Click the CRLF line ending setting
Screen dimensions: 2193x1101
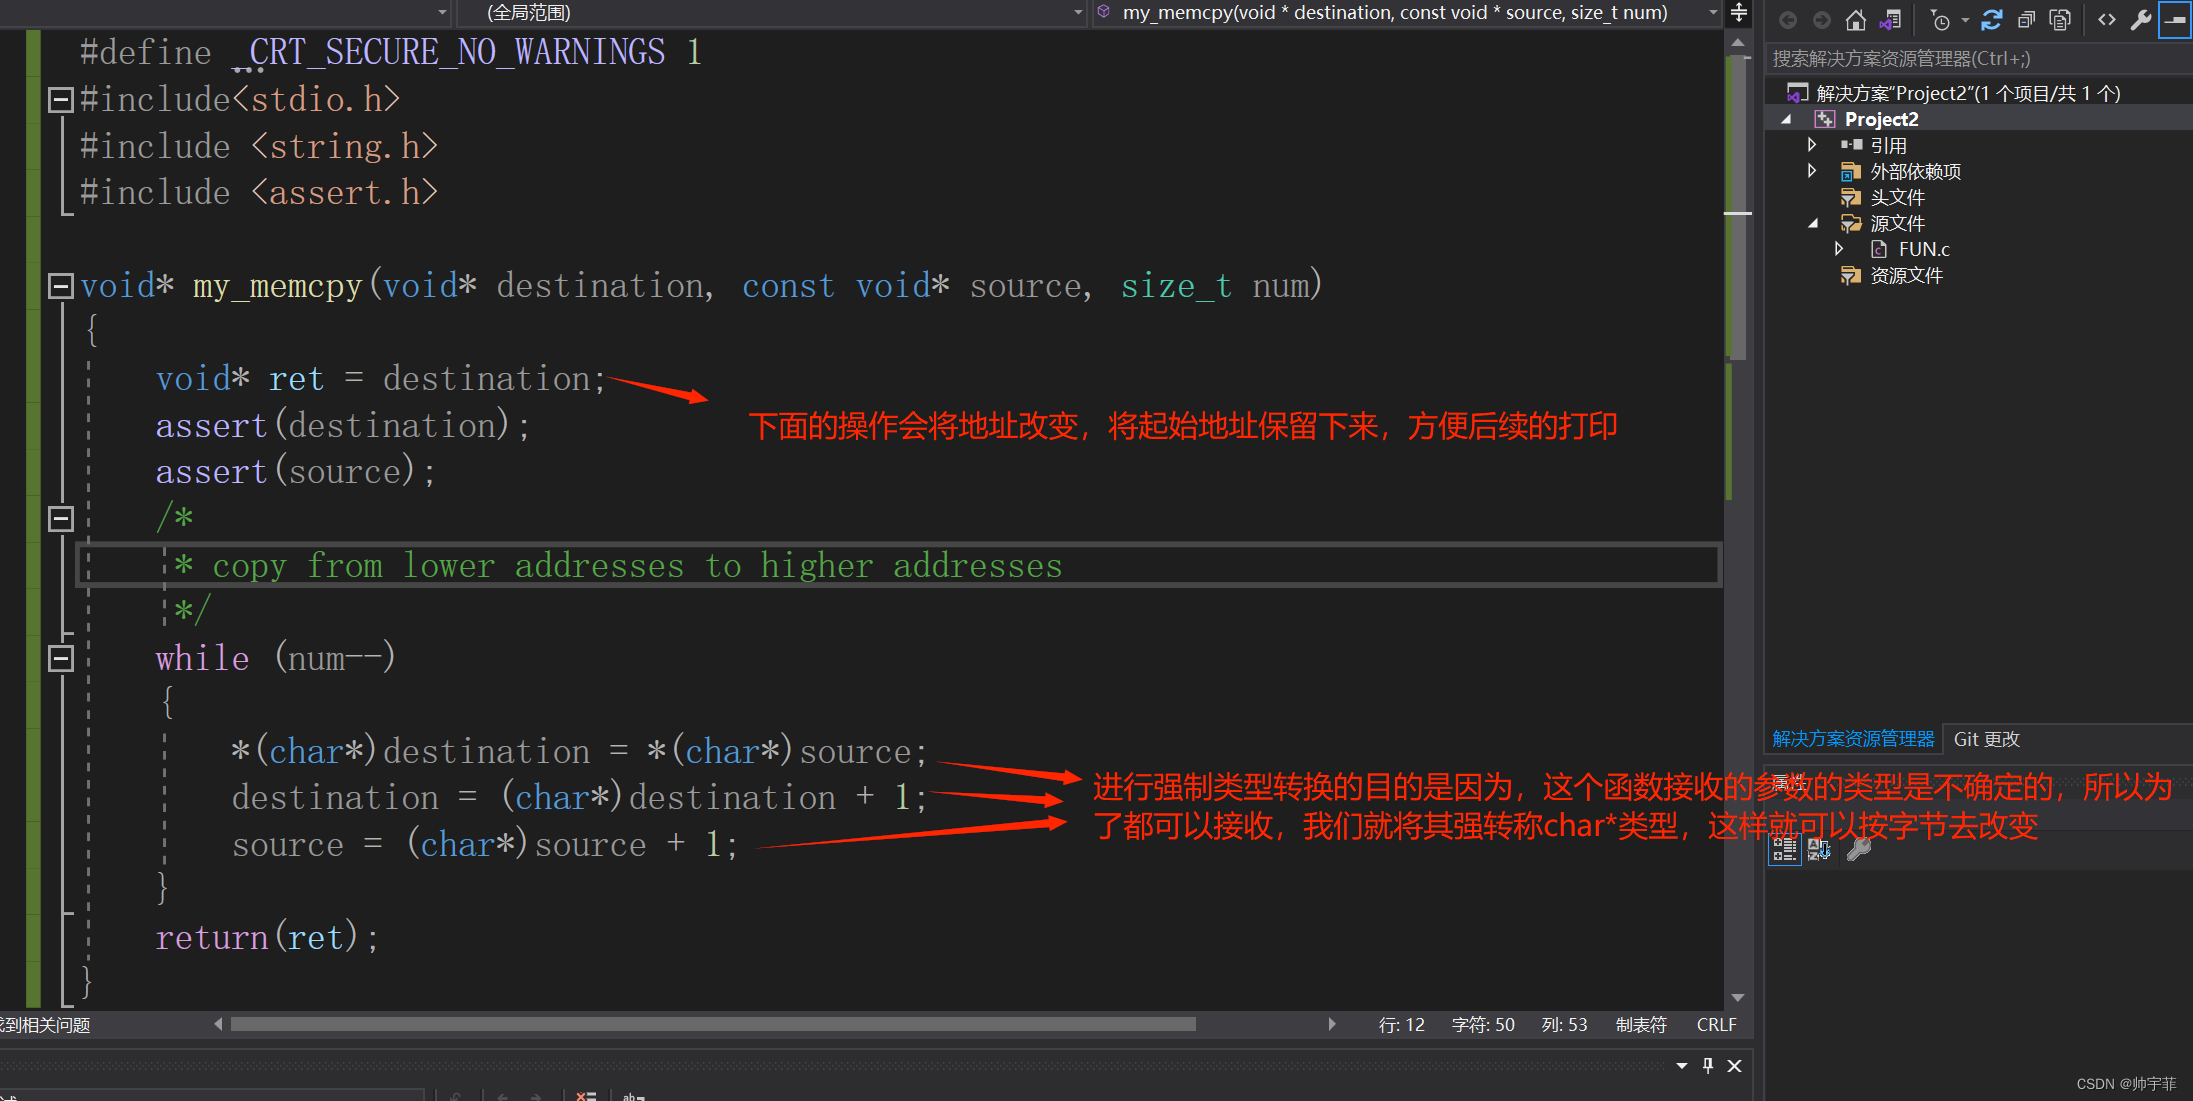coord(1716,1025)
